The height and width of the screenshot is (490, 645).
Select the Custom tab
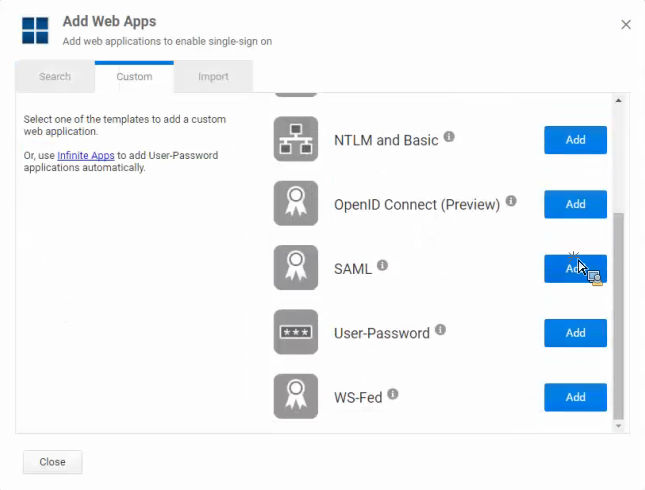coord(134,77)
